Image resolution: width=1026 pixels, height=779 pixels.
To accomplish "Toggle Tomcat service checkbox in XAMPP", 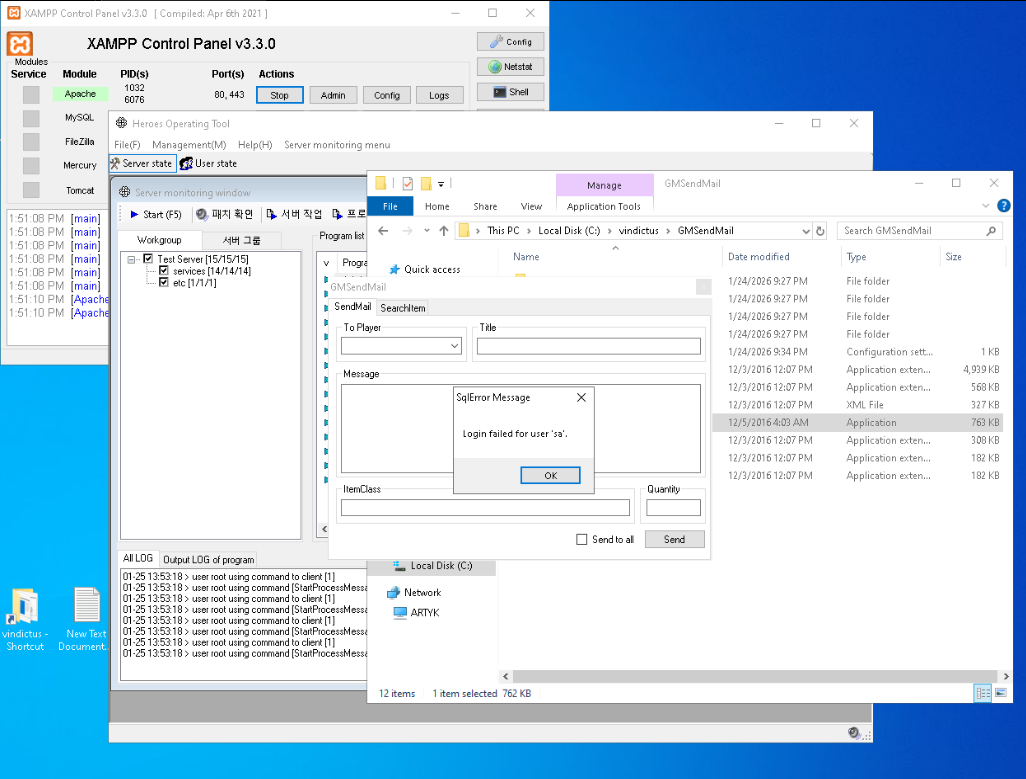I will (x=31, y=190).
